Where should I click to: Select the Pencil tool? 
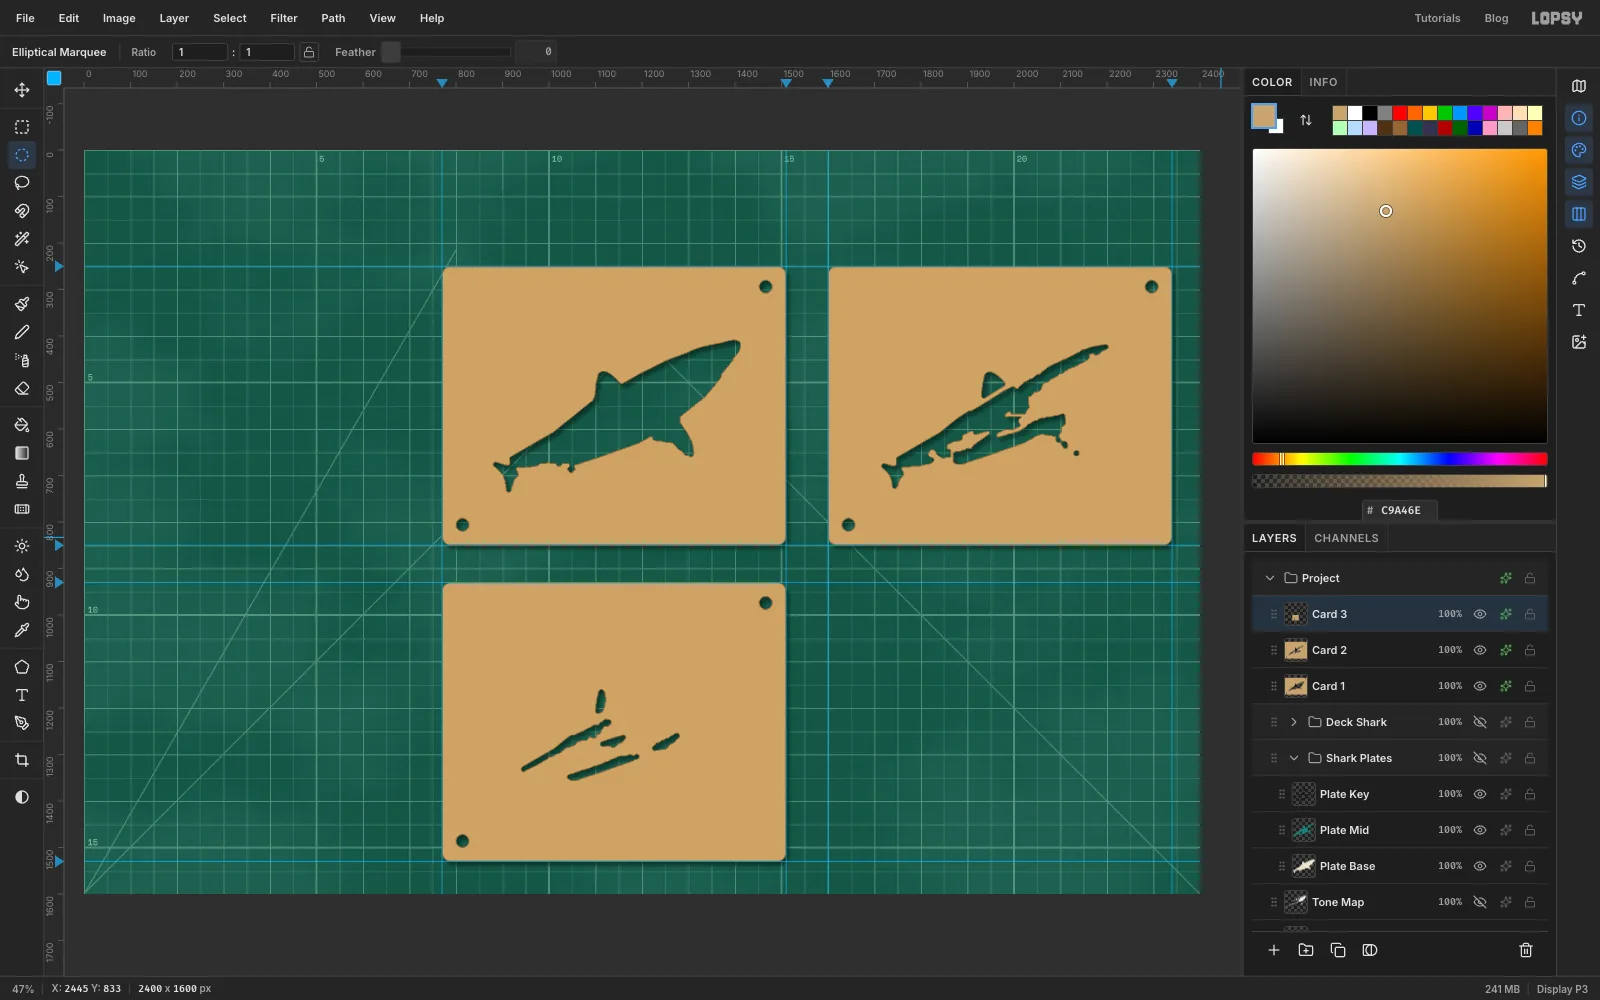(x=22, y=332)
